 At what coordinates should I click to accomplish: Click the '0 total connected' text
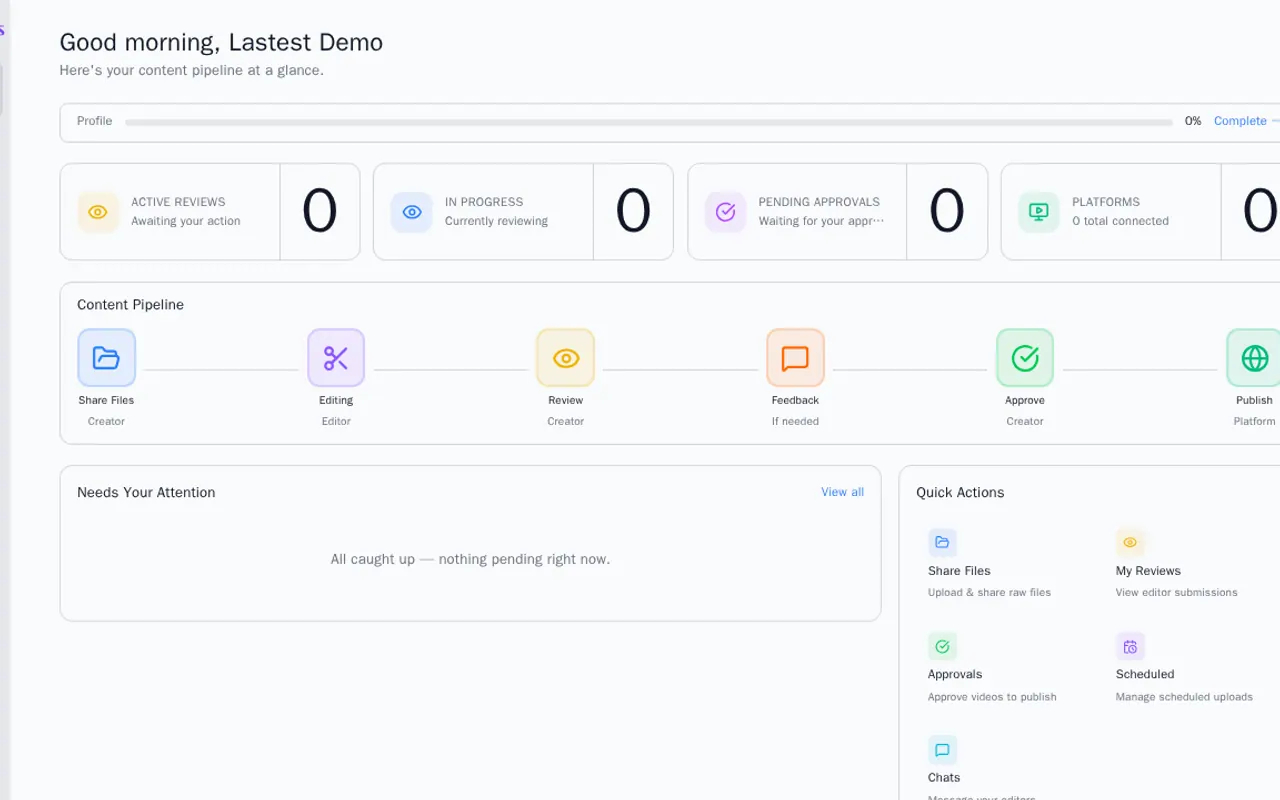(x=1120, y=221)
